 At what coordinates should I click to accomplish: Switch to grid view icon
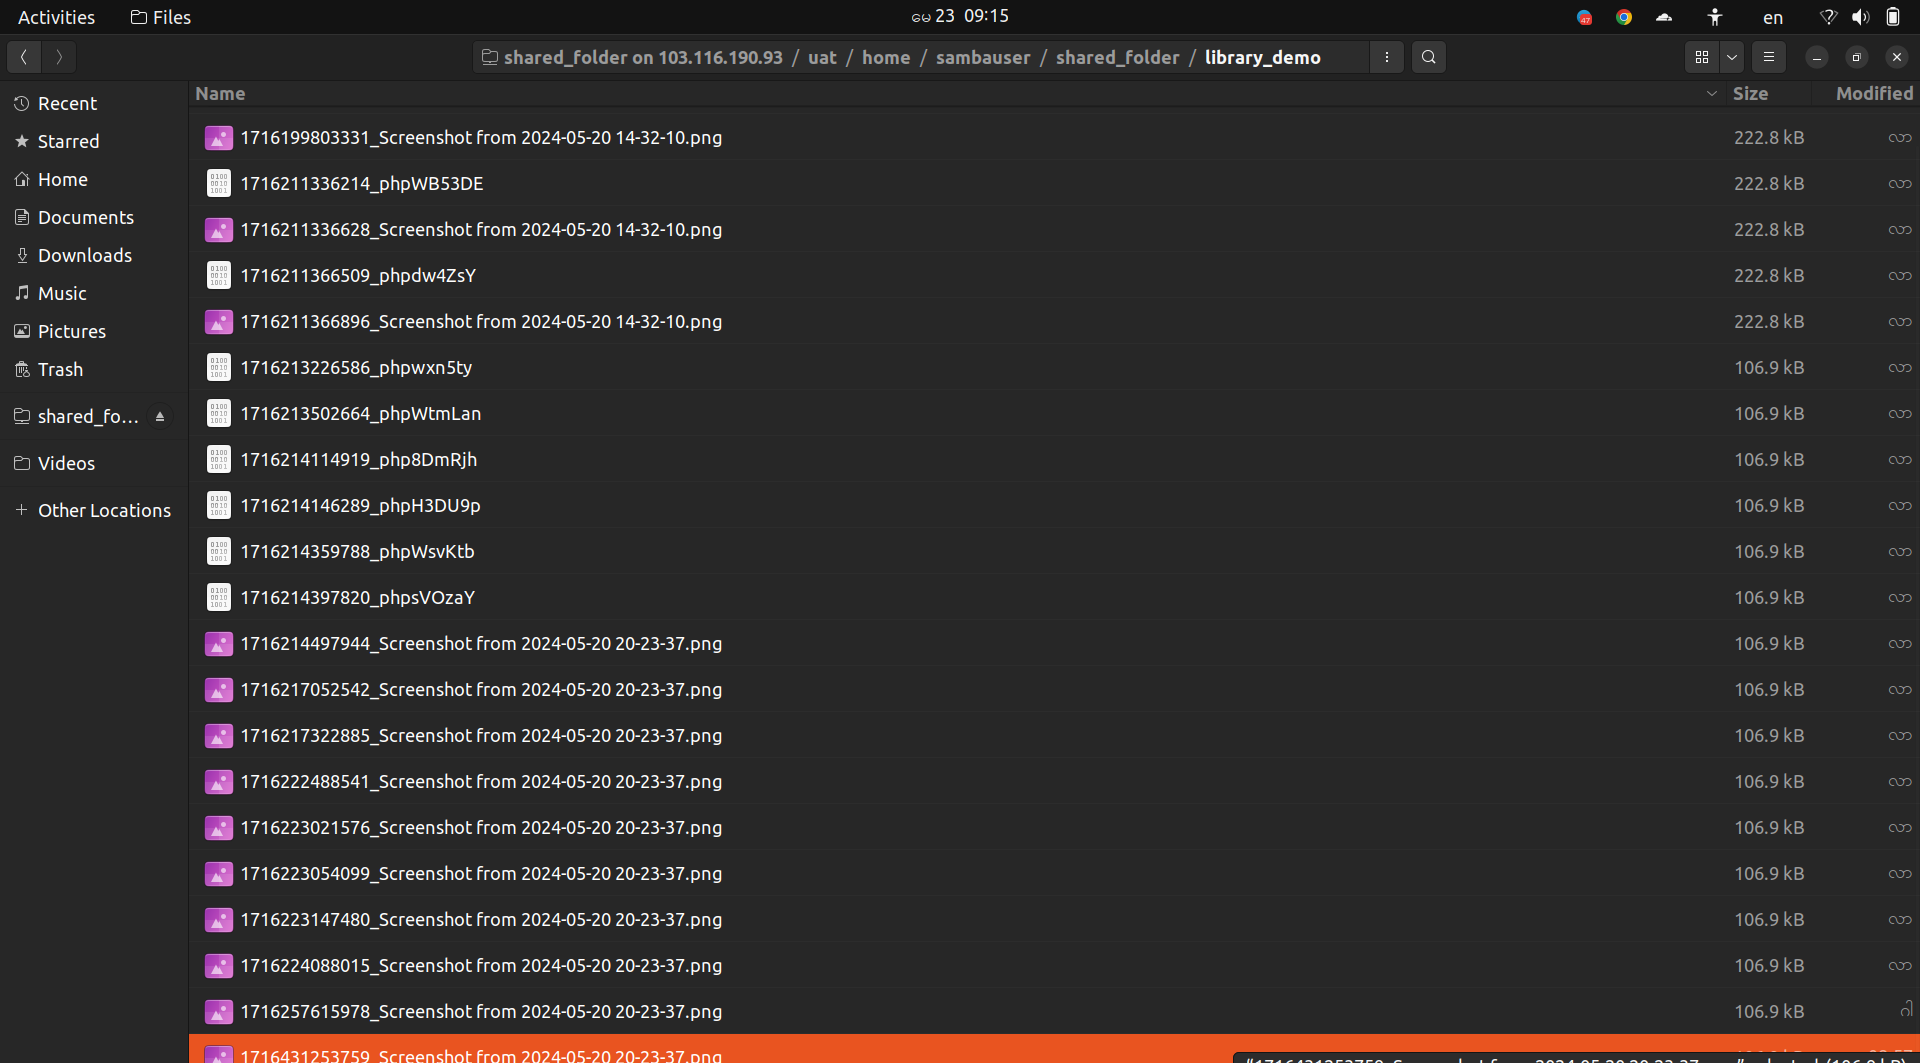tap(1701, 57)
